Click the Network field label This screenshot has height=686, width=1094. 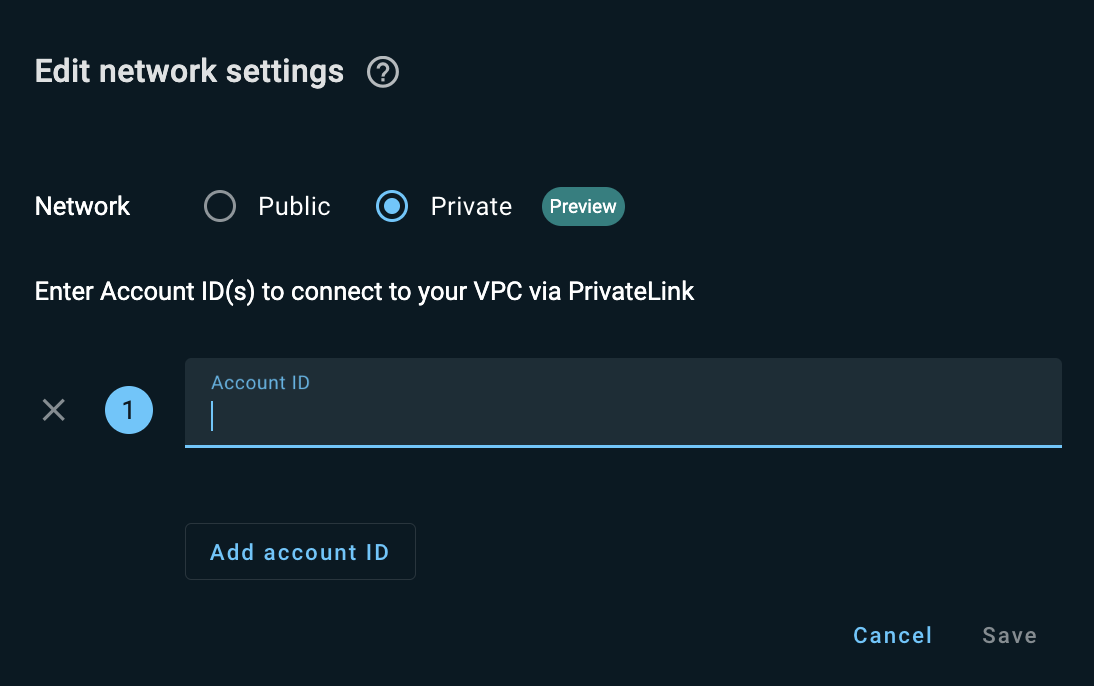[82, 207]
